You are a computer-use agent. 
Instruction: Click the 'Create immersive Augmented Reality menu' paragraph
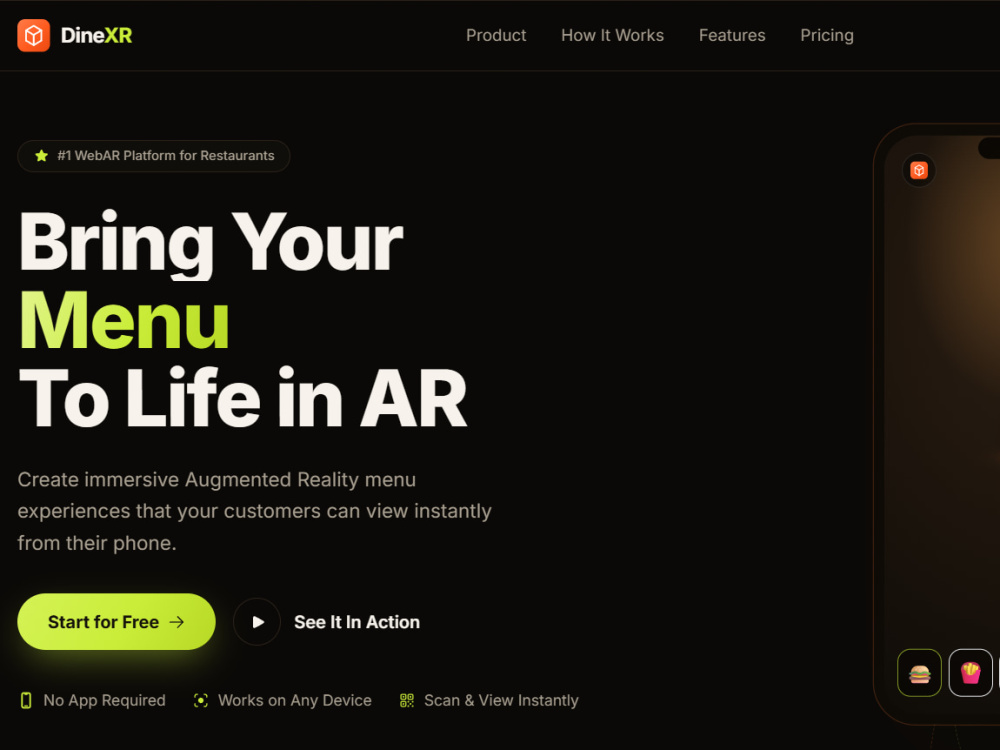254,511
